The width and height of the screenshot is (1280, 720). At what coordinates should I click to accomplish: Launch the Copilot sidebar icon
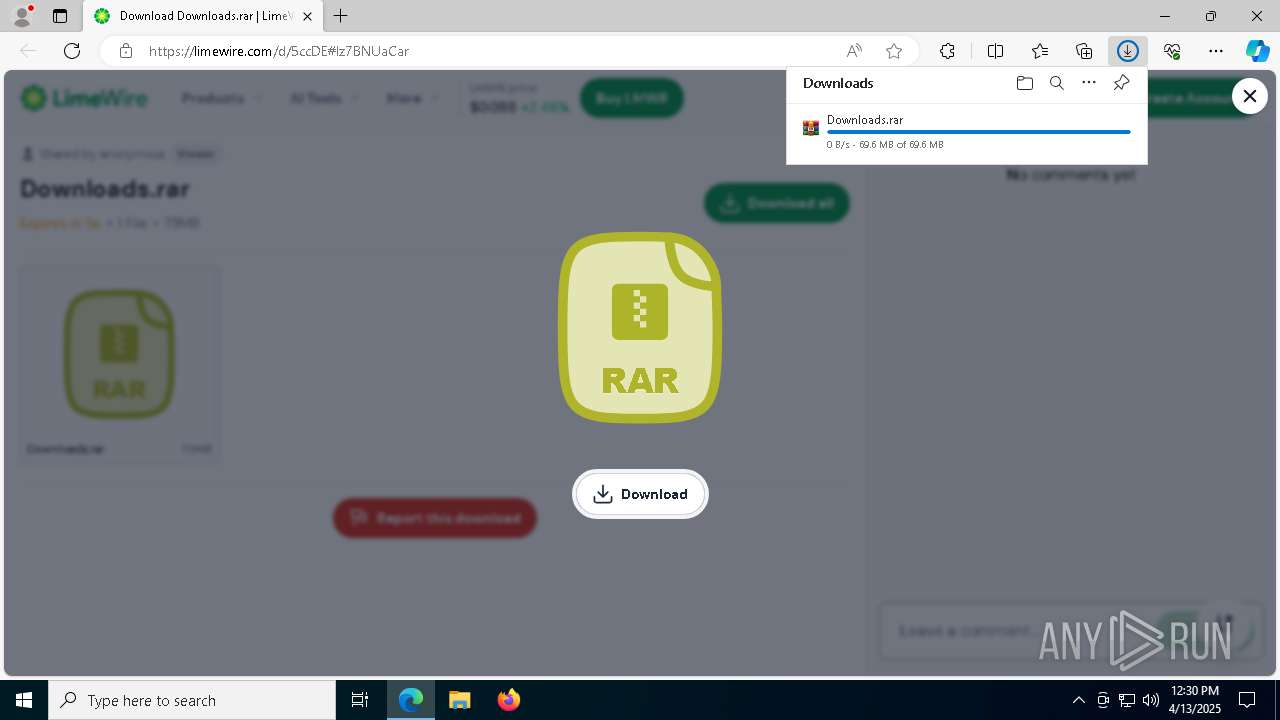pyautogui.click(x=1257, y=51)
